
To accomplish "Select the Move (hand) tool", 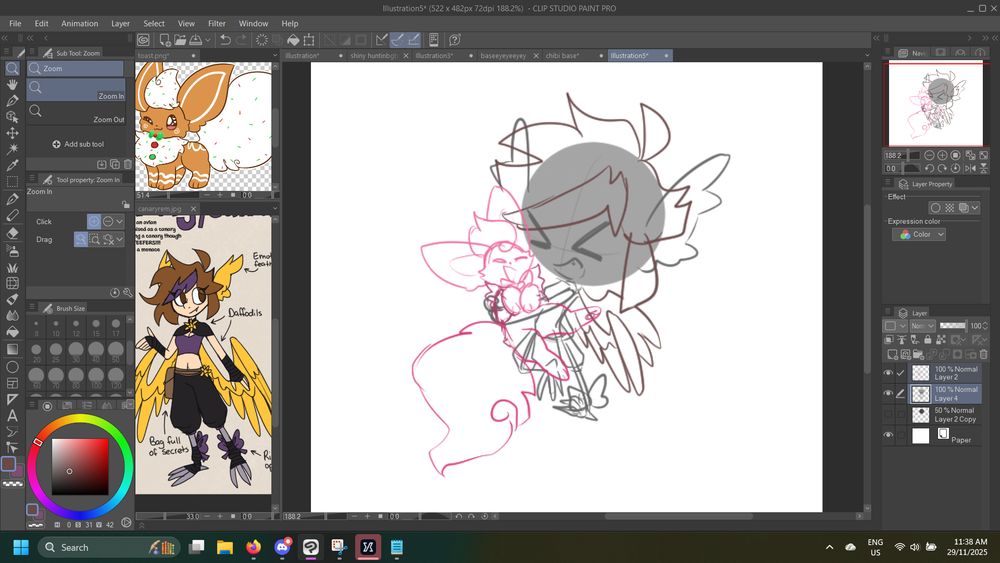I will point(12,84).
